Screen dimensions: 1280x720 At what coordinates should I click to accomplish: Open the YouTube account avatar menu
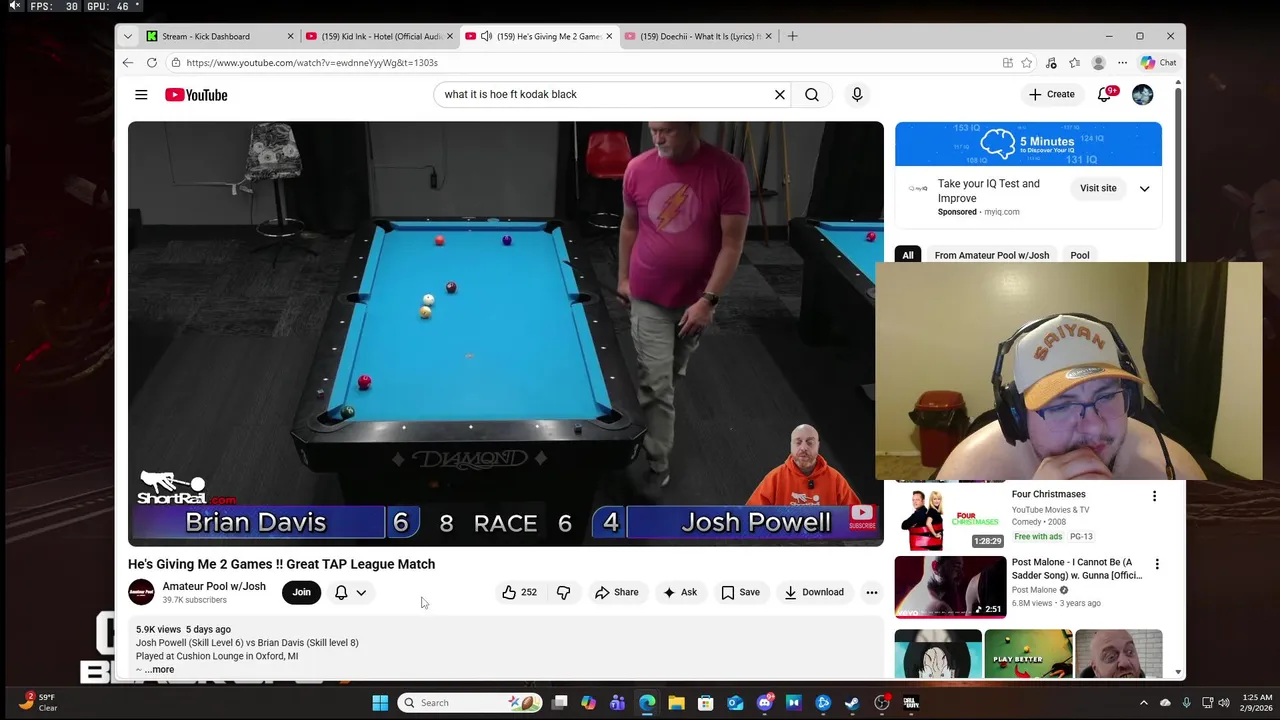[x=1143, y=95]
